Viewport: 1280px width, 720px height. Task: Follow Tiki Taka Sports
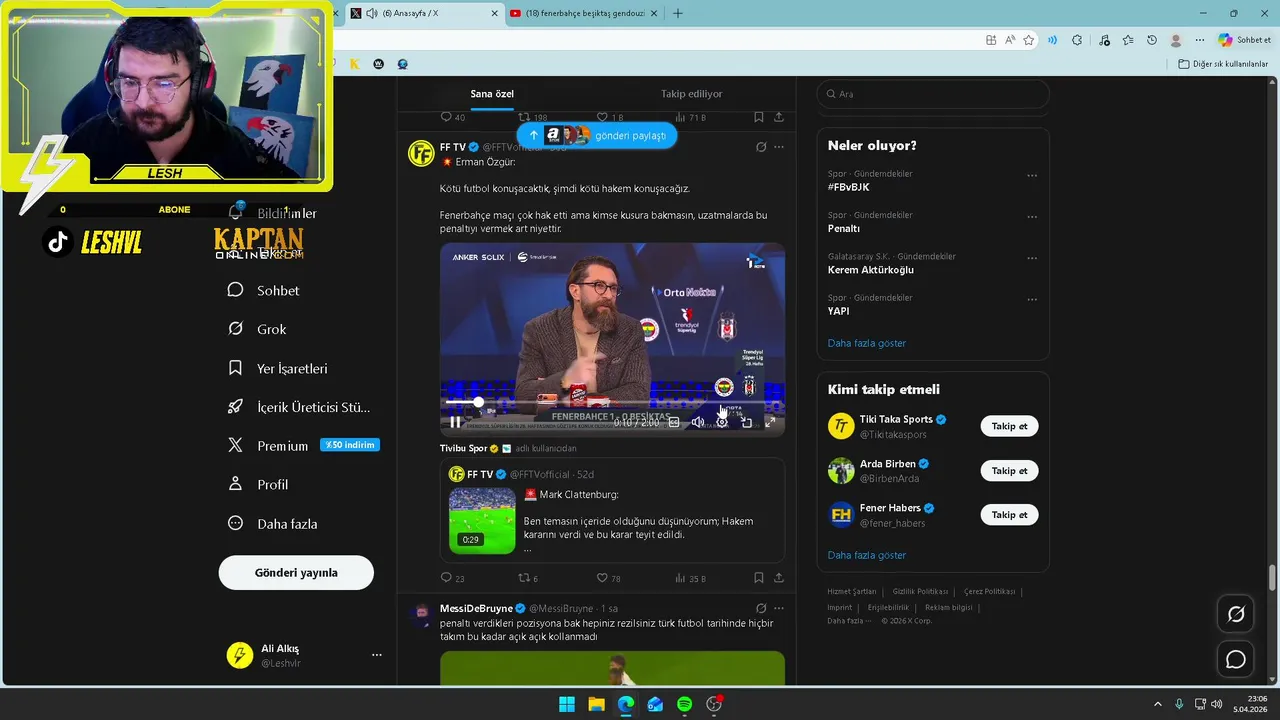[1009, 426]
